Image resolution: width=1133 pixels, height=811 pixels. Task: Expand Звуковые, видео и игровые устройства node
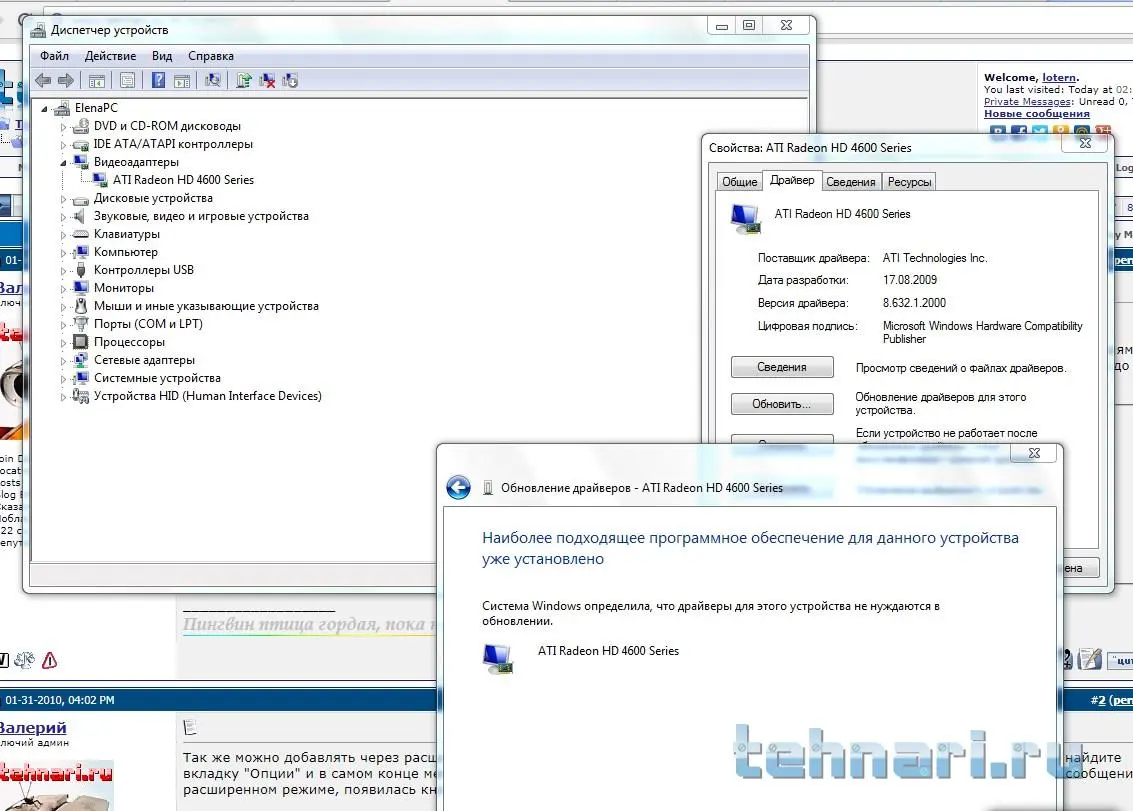tap(63, 217)
